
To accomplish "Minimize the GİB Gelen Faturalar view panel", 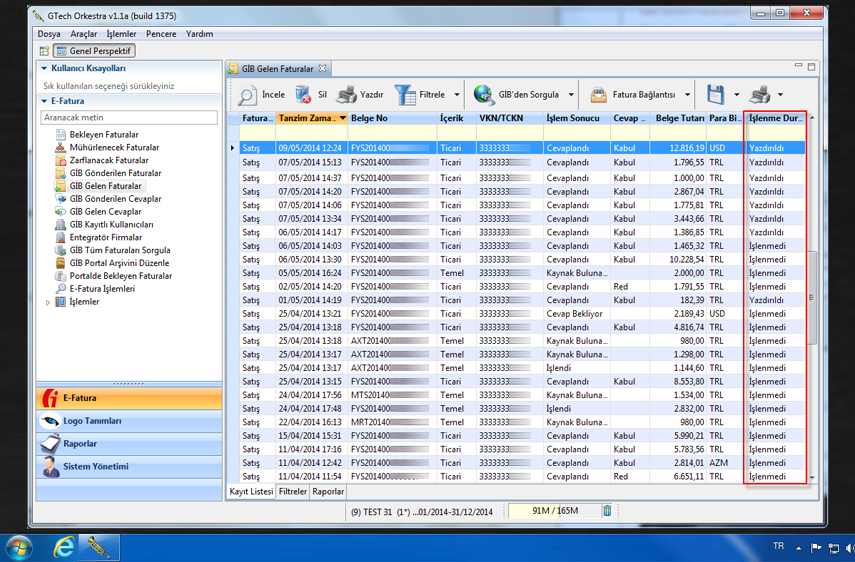I will 798,66.
